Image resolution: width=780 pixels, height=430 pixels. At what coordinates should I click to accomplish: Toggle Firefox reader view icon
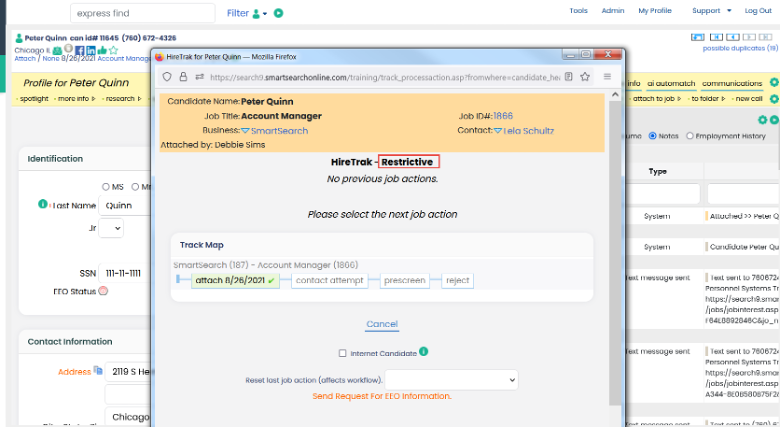[x=568, y=76]
